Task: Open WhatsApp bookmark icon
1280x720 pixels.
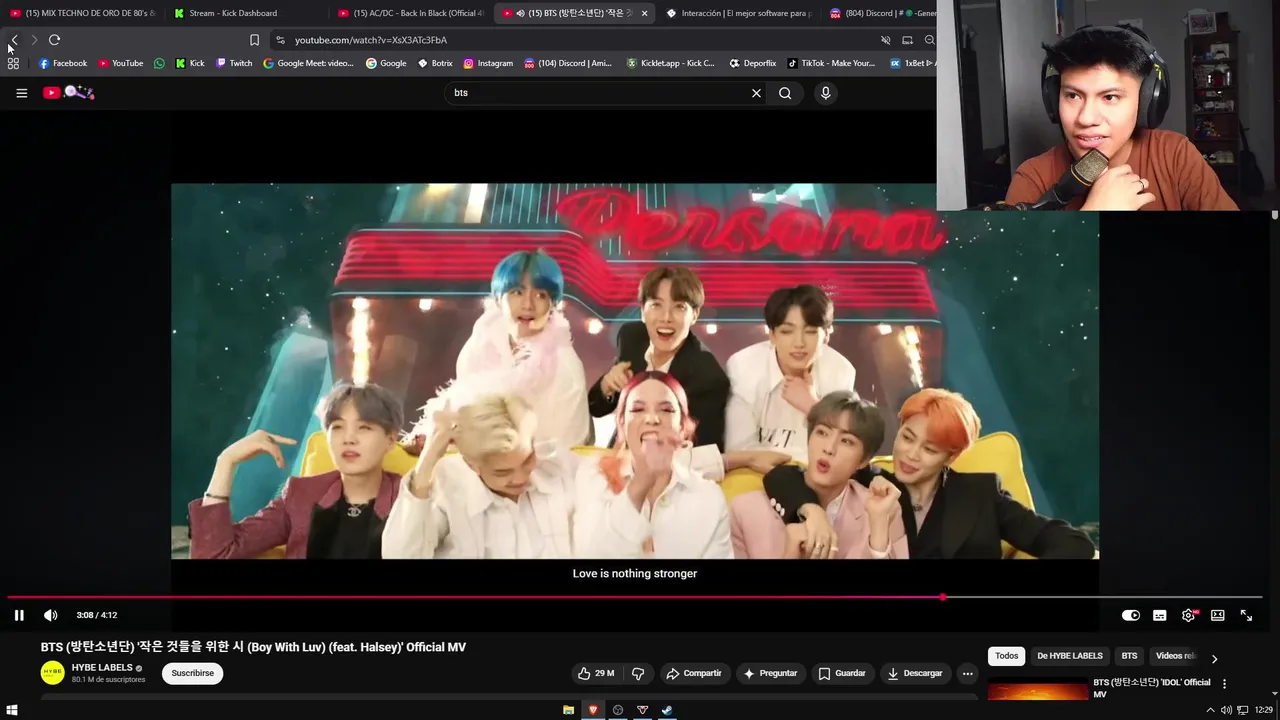Action: tap(159, 63)
